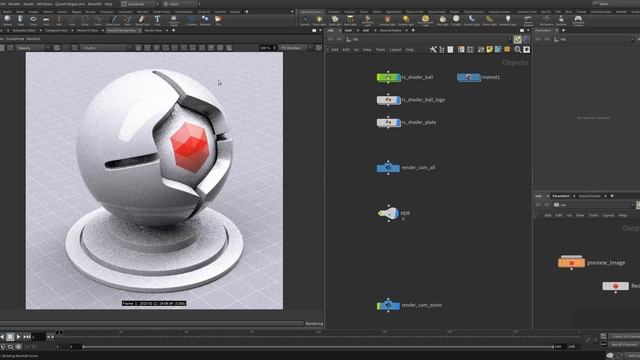Select the rs_shader_ball node
The width and height of the screenshot is (640, 360).
click(389, 77)
